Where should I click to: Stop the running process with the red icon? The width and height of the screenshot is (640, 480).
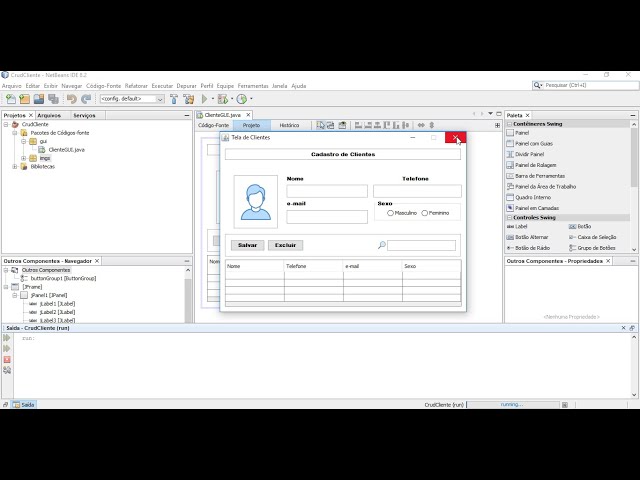click(7, 360)
